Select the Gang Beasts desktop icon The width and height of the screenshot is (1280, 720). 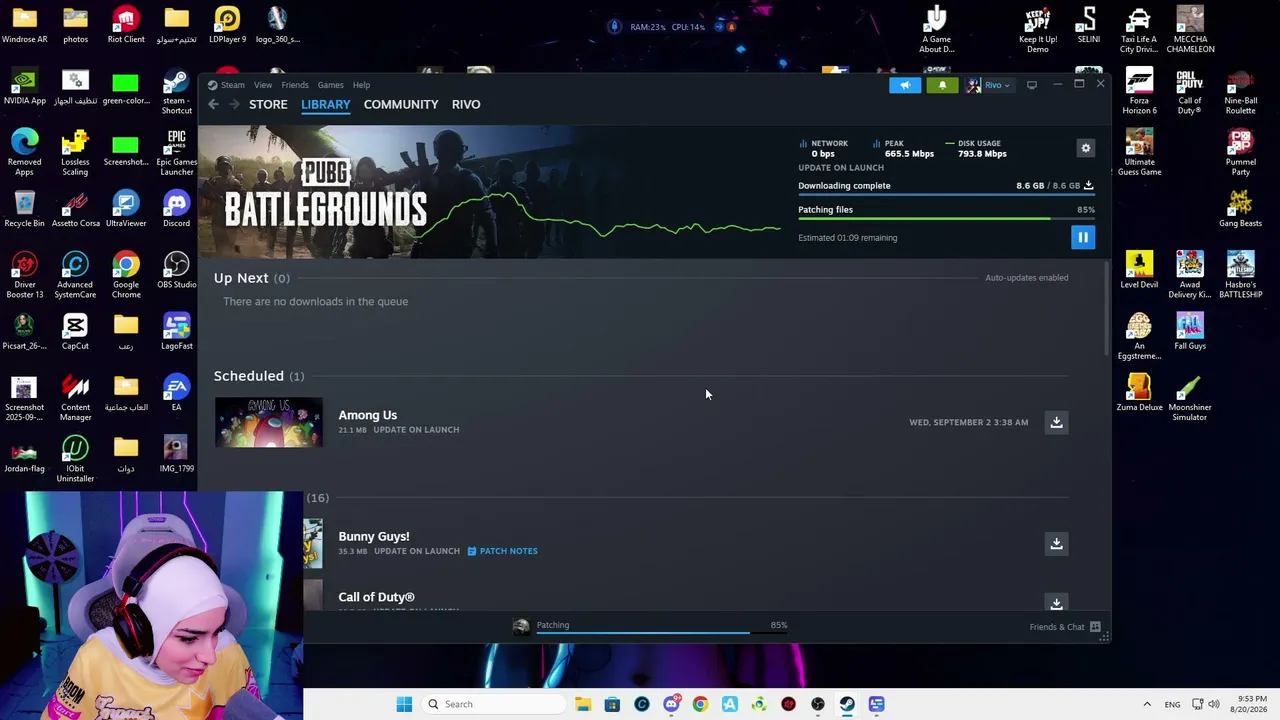pyautogui.click(x=1240, y=209)
